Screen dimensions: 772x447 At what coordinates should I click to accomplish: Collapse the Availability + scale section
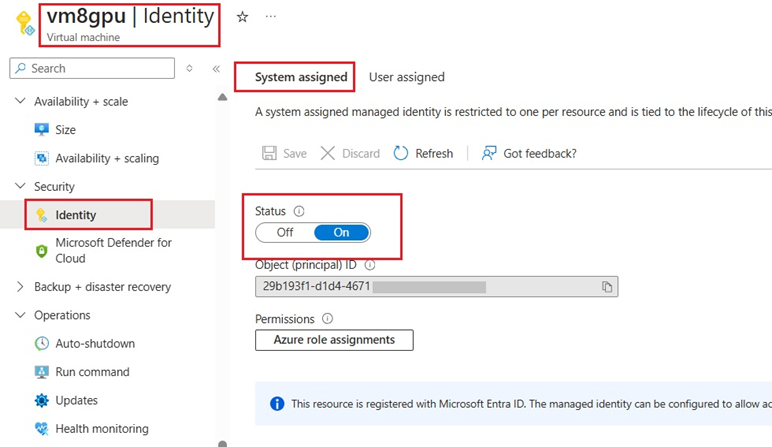pos(20,101)
